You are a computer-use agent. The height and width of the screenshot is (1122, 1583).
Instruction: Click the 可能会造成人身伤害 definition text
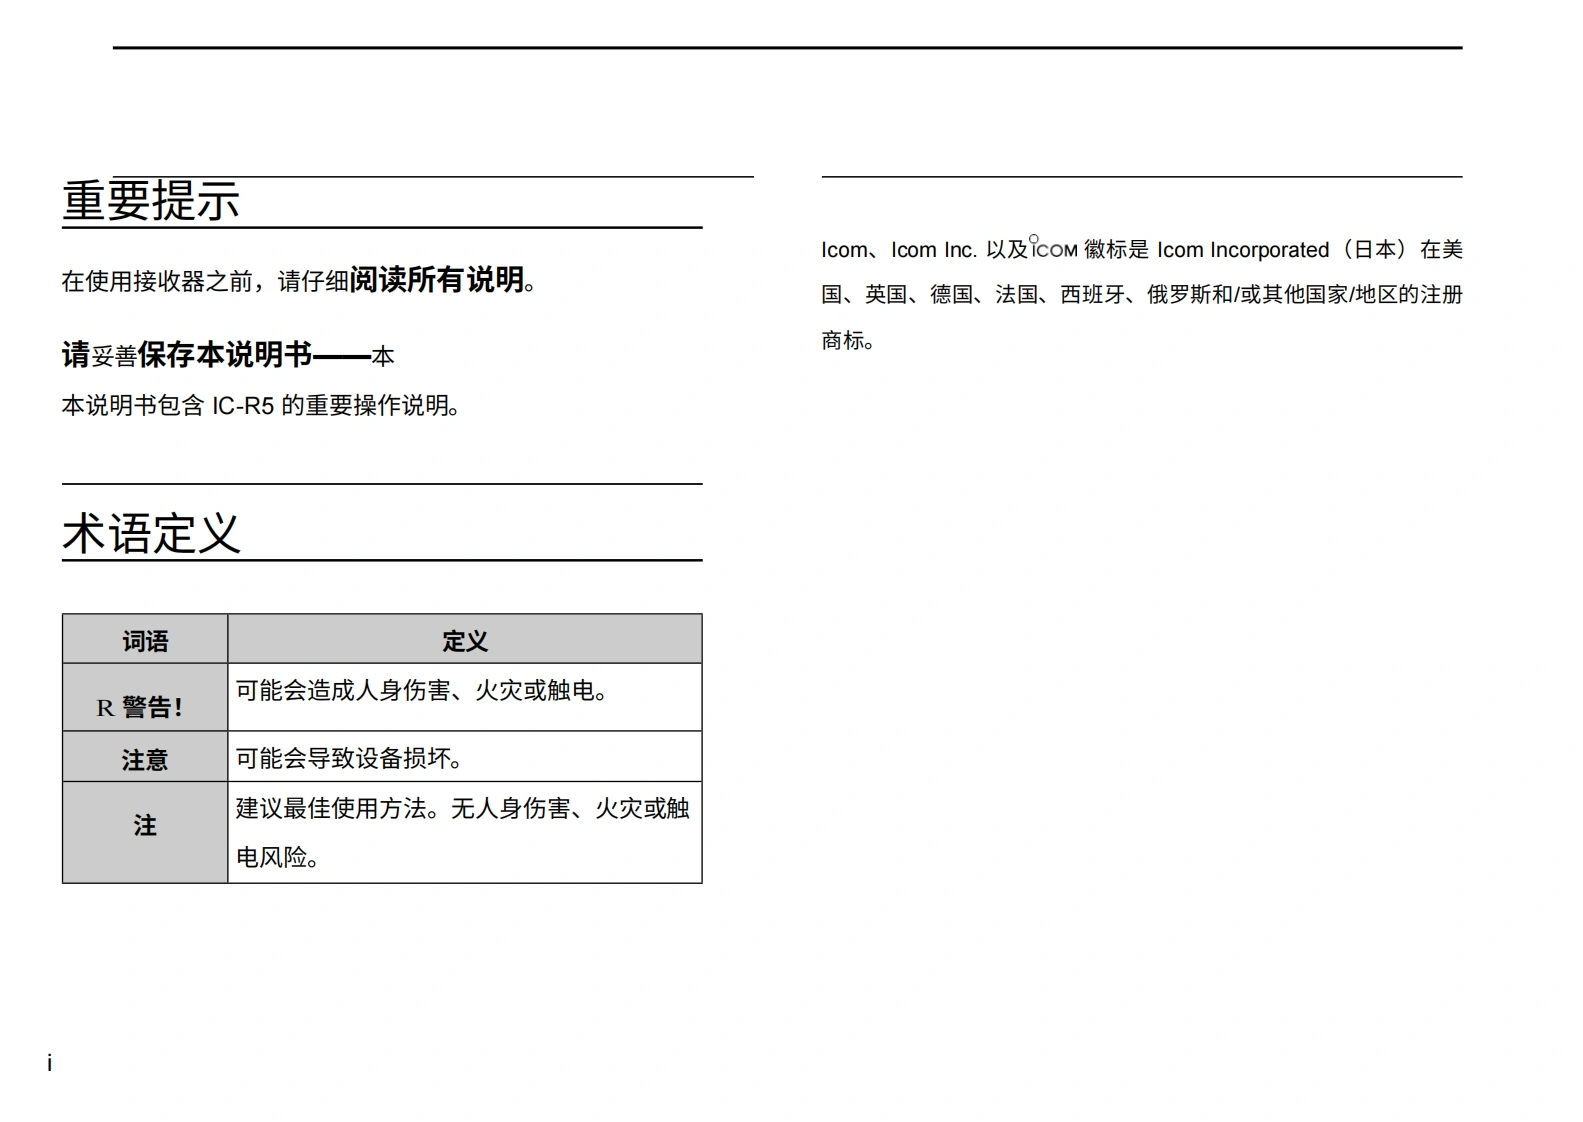(422, 691)
